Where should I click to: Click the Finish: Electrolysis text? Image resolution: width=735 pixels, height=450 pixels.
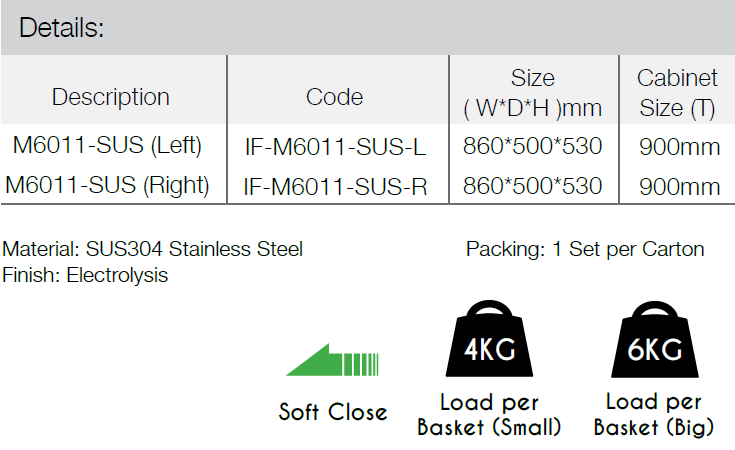85,275
